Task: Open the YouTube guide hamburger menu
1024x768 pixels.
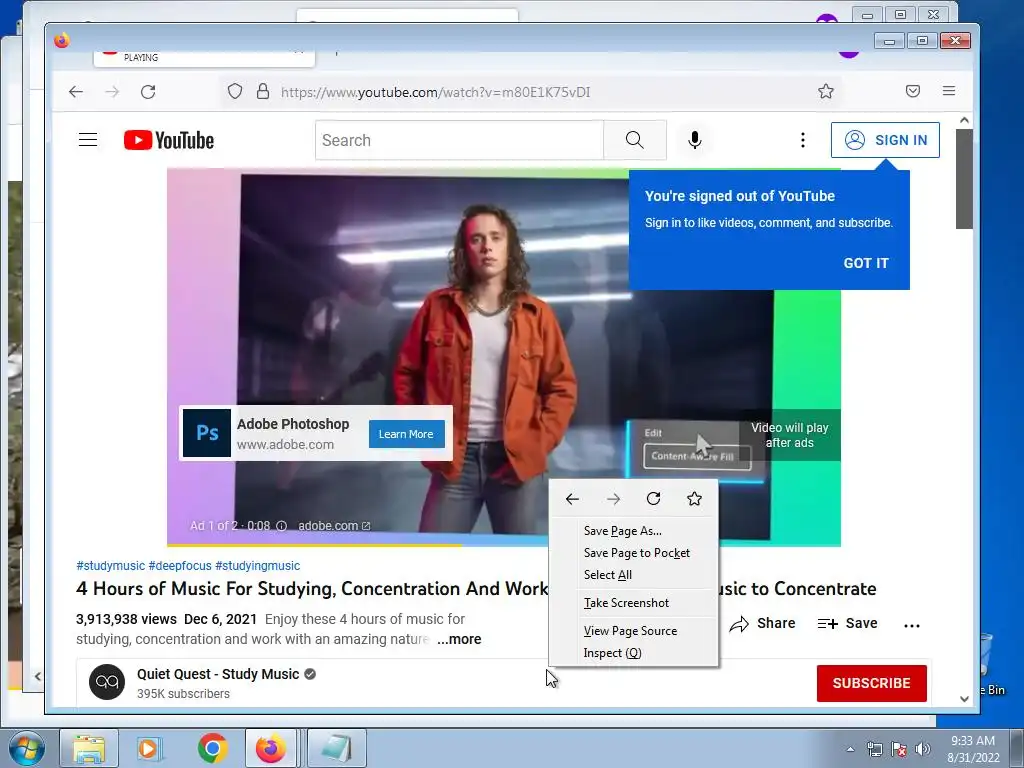Action: click(88, 140)
